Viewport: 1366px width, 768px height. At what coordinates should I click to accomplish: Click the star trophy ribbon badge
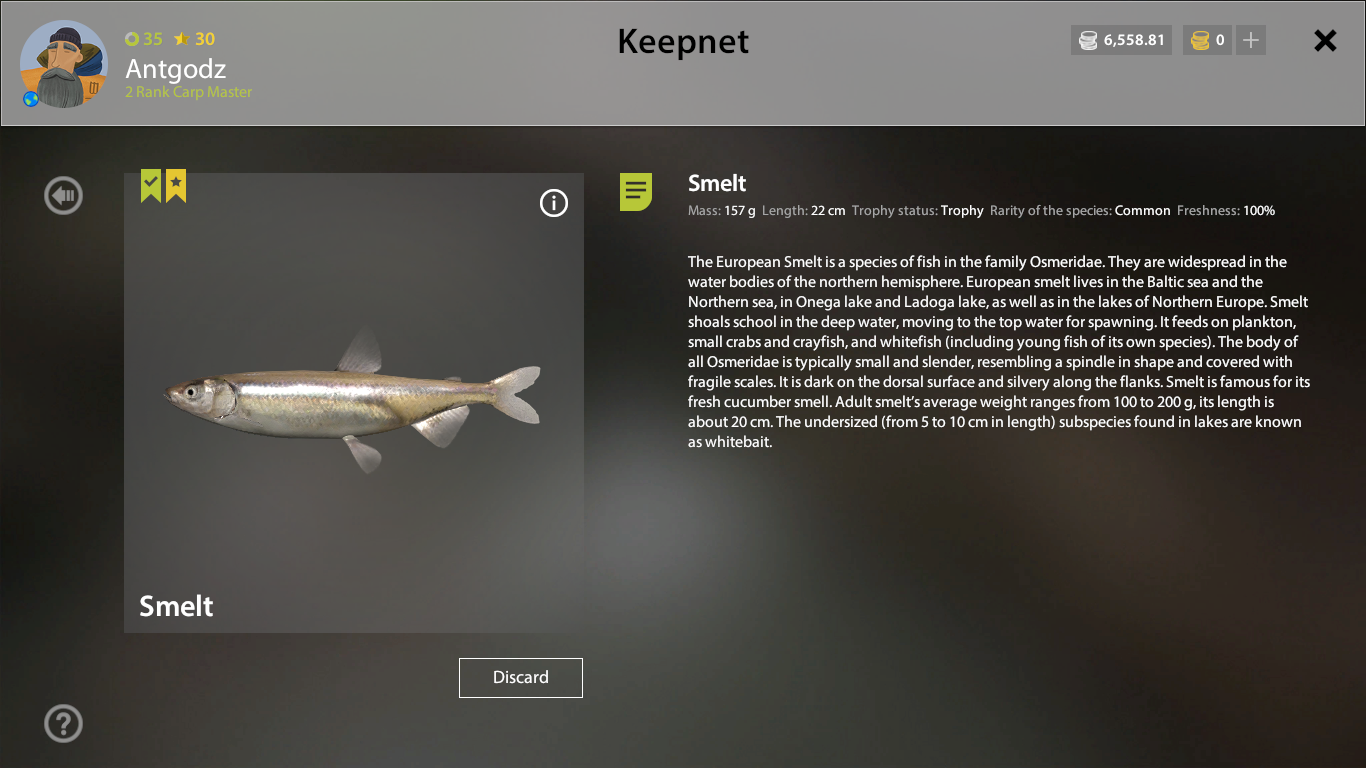pyautogui.click(x=176, y=186)
